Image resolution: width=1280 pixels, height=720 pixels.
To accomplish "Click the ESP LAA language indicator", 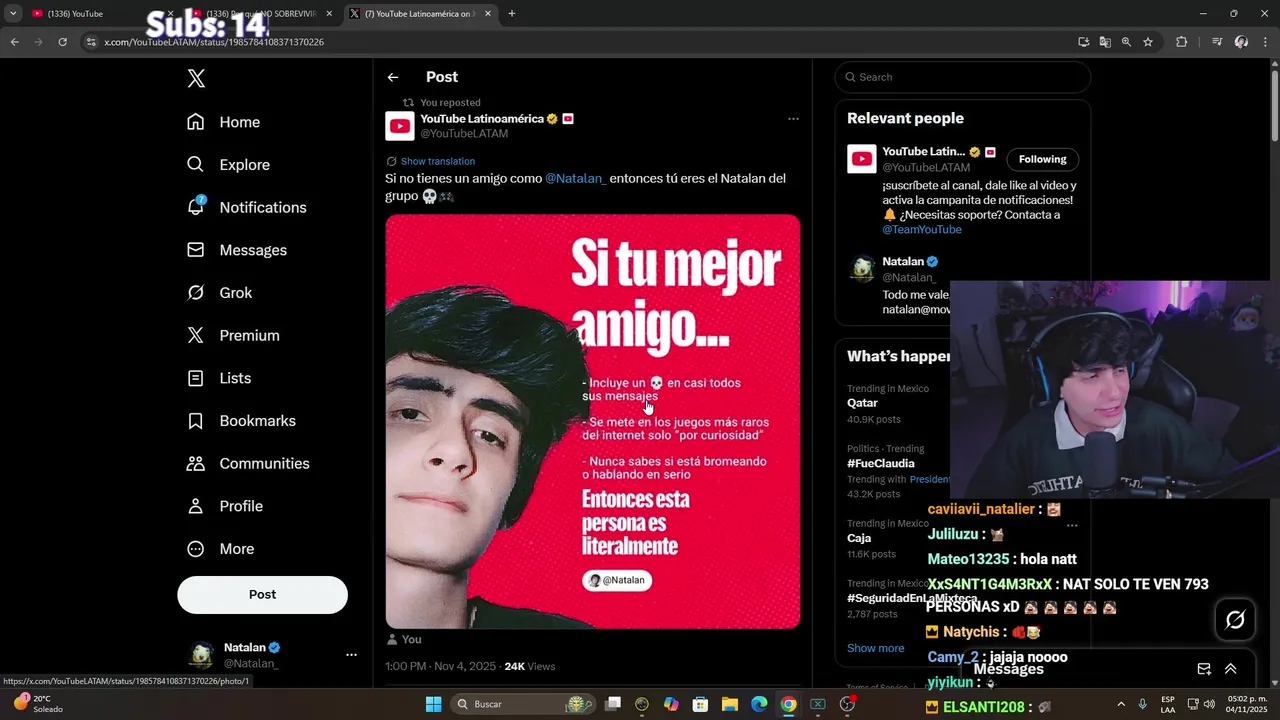I will 1168,704.
